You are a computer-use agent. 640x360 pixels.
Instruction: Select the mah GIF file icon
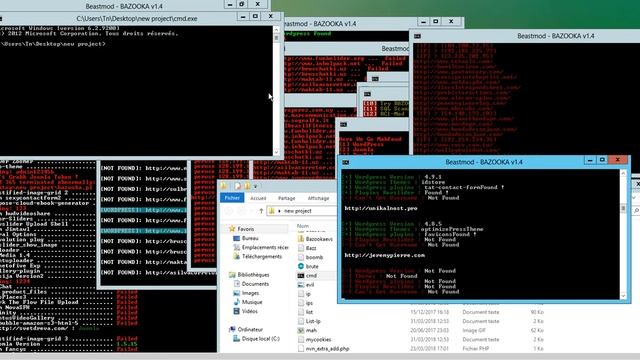pyautogui.click(x=301, y=330)
